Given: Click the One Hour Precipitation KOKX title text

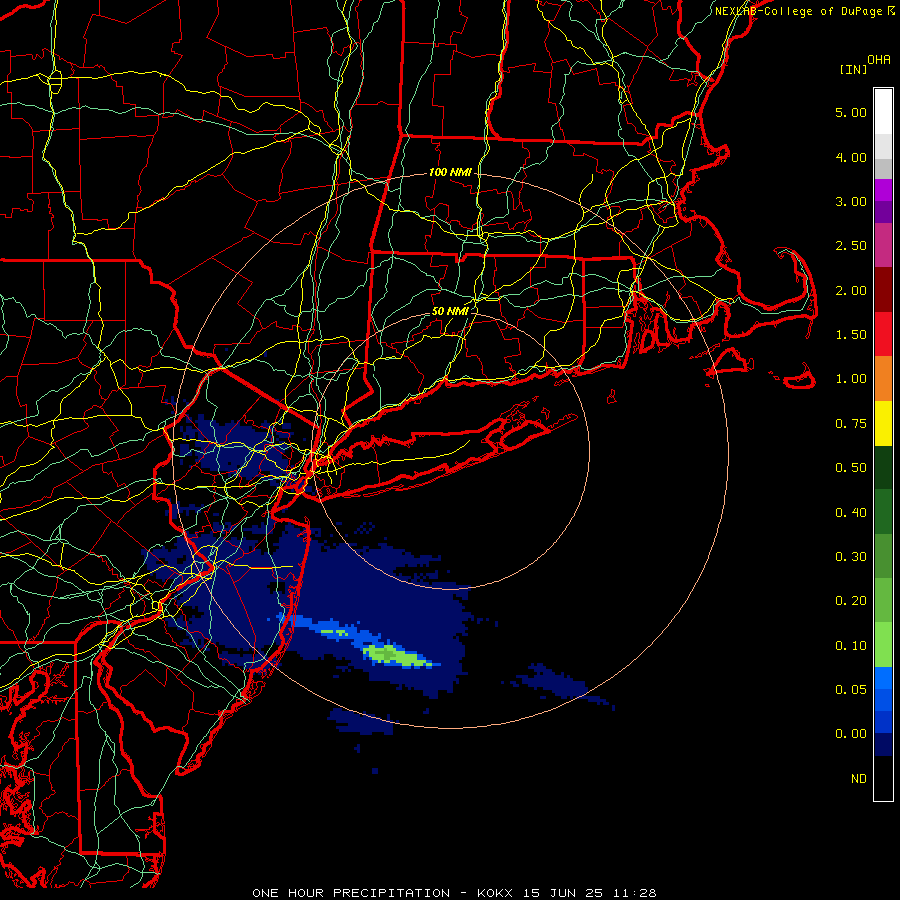Looking at the screenshot, I should point(454,893).
